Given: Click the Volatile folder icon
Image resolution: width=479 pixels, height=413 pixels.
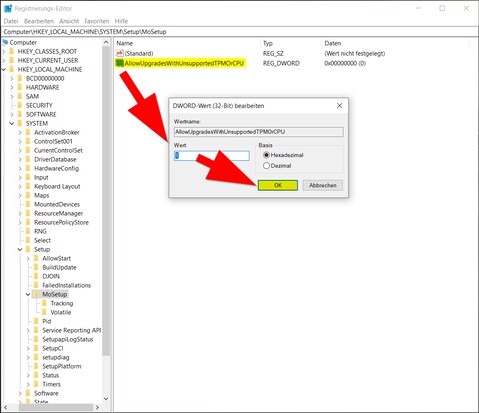Looking at the screenshot, I should tap(44, 312).
